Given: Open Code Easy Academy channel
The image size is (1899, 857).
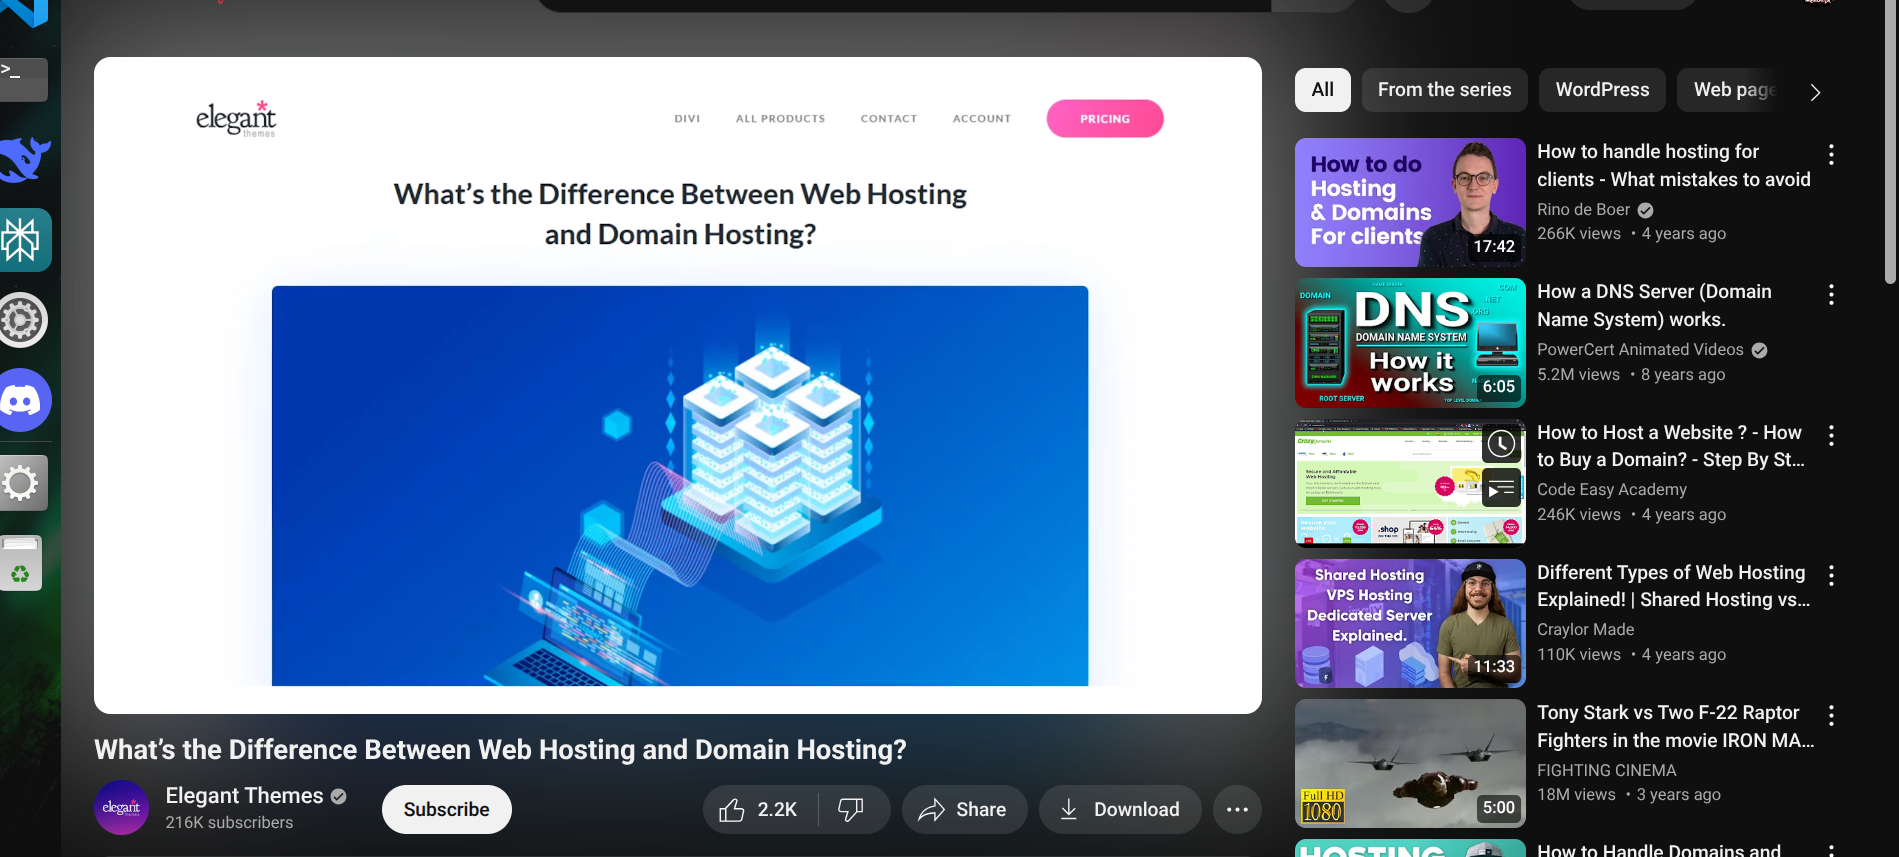Looking at the screenshot, I should point(1612,490).
